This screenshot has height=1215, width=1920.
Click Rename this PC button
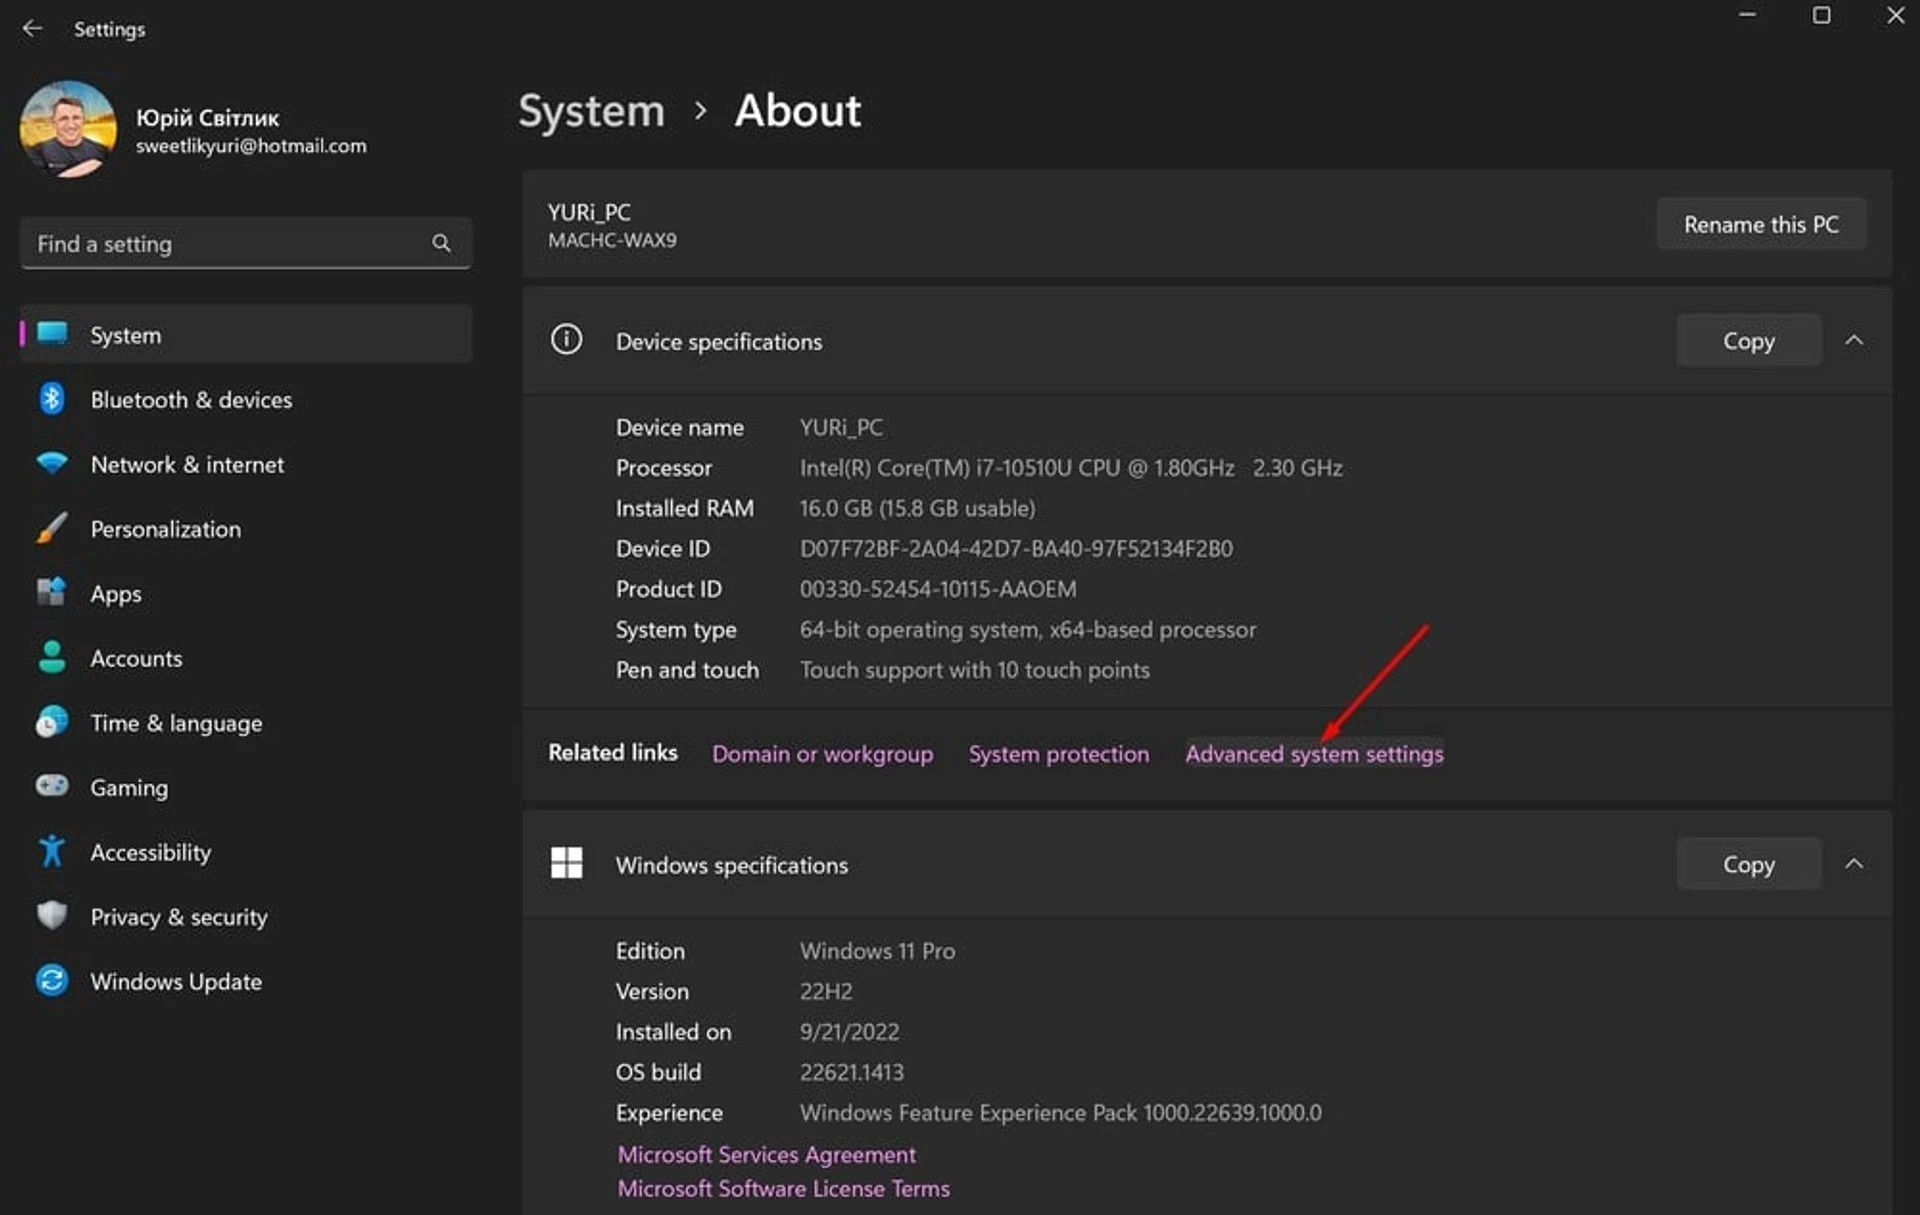point(1761,224)
